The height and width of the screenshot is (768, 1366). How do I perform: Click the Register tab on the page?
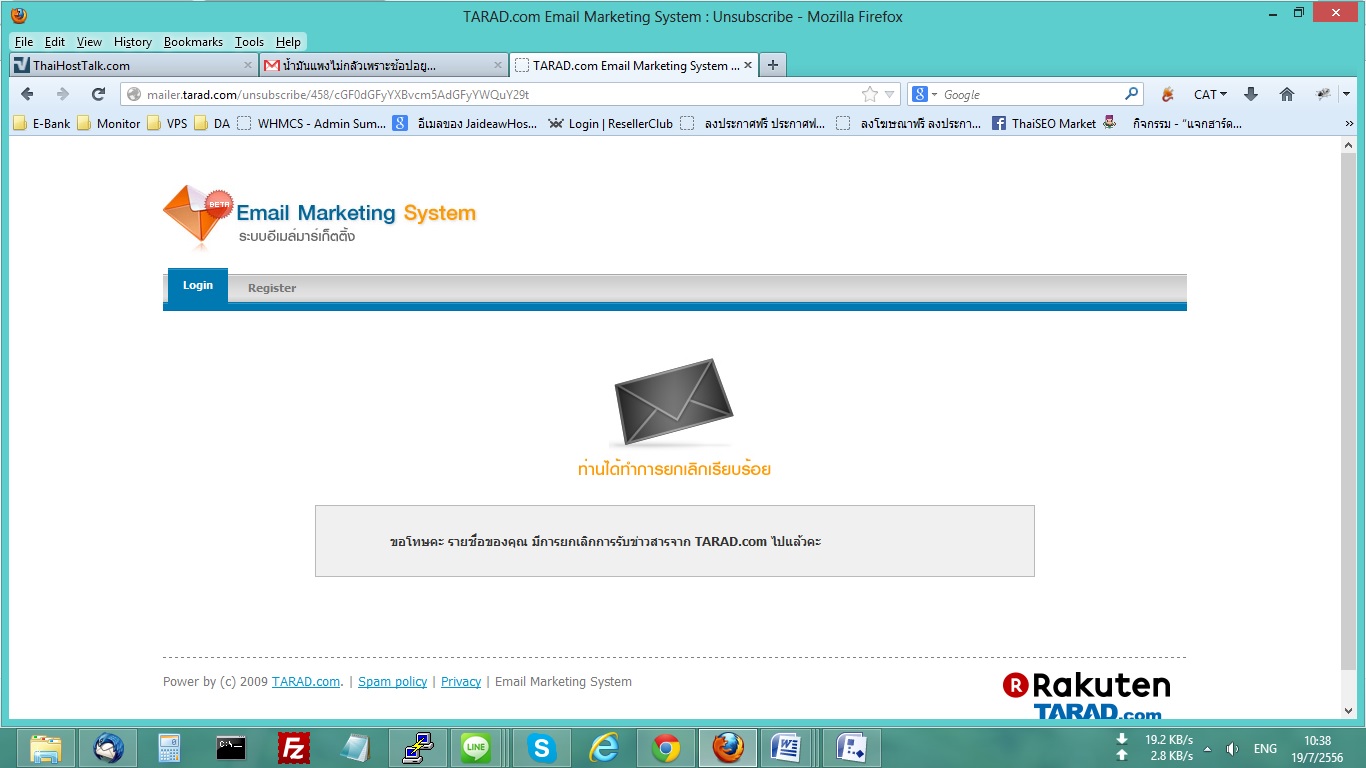[x=272, y=288]
